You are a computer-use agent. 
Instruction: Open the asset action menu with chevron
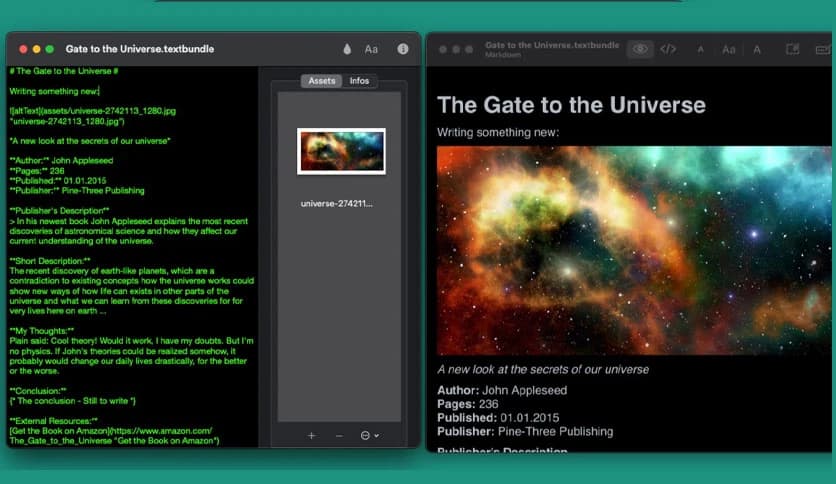tap(369, 435)
